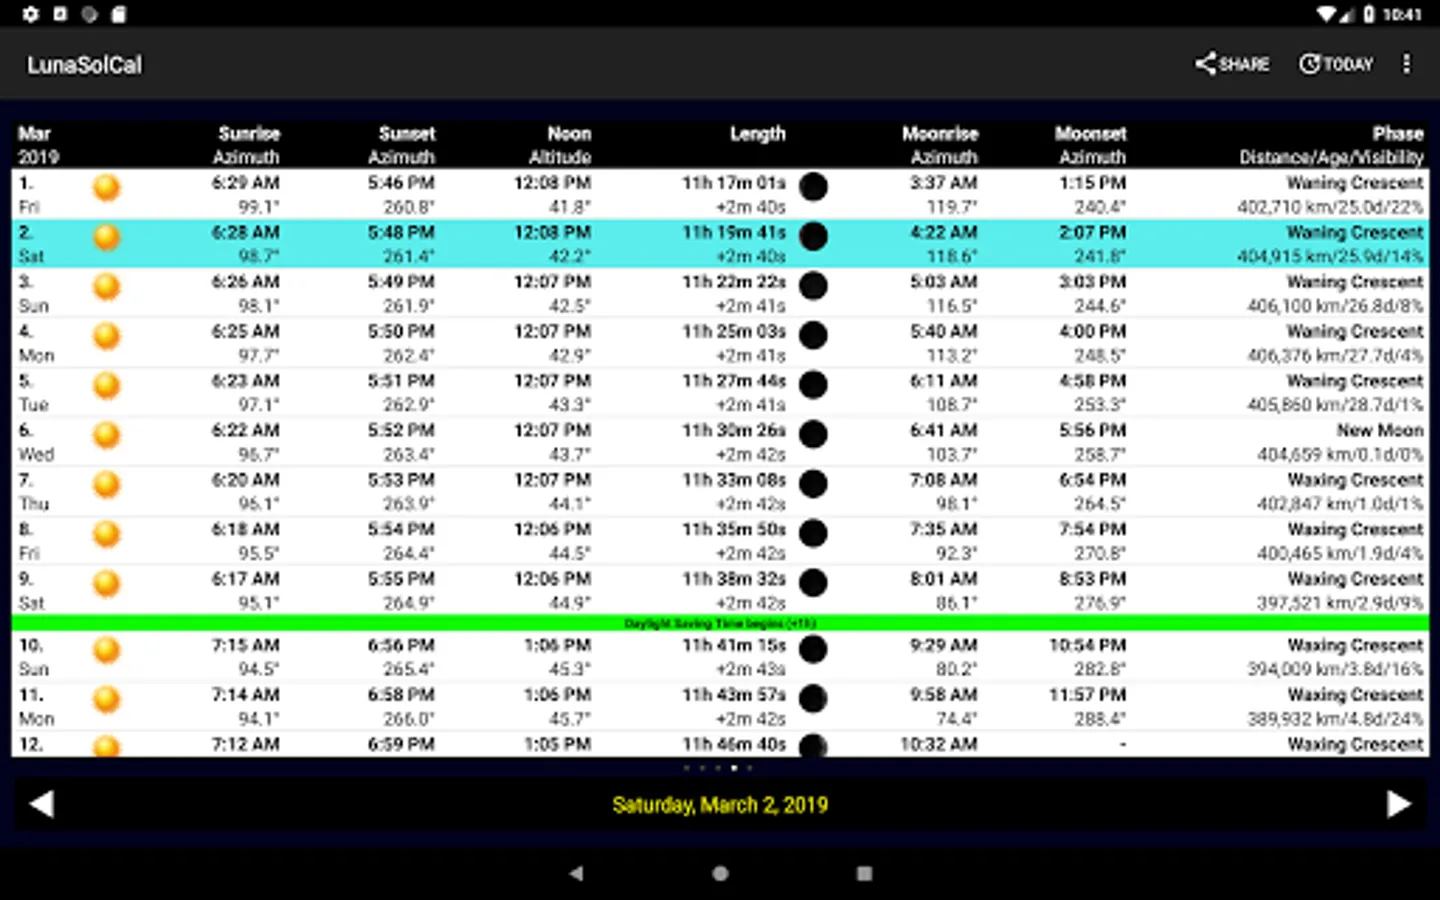Click day length 11h 41m 15s

click(x=734, y=645)
